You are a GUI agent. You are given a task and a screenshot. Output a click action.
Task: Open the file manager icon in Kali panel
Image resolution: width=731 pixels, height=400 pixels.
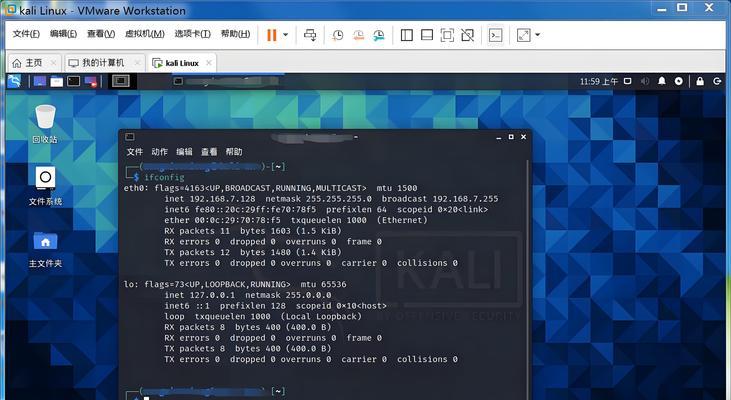coord(57,82)
